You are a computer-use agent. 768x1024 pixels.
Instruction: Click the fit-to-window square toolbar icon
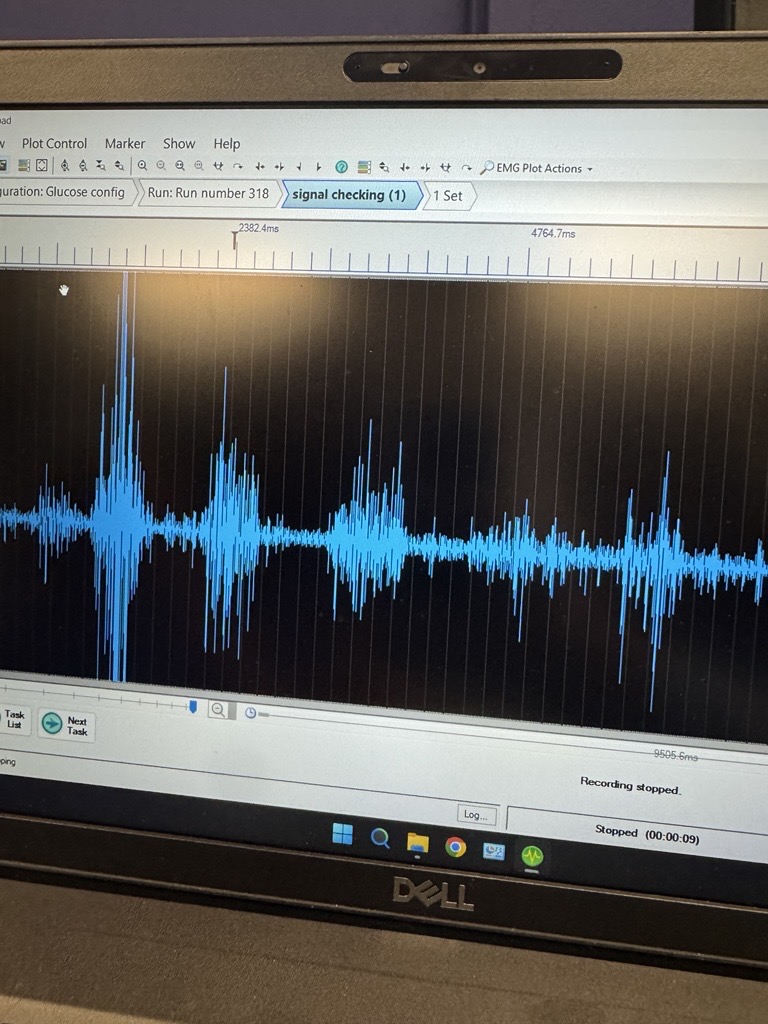pyautogui.click(x=41, y=165)
